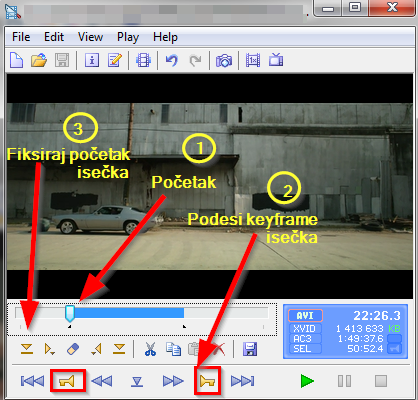Click the join/filmstrip toolbar icon
This screenshot has width=418, height=400.
pyautogui.click(x=143, y=60)
